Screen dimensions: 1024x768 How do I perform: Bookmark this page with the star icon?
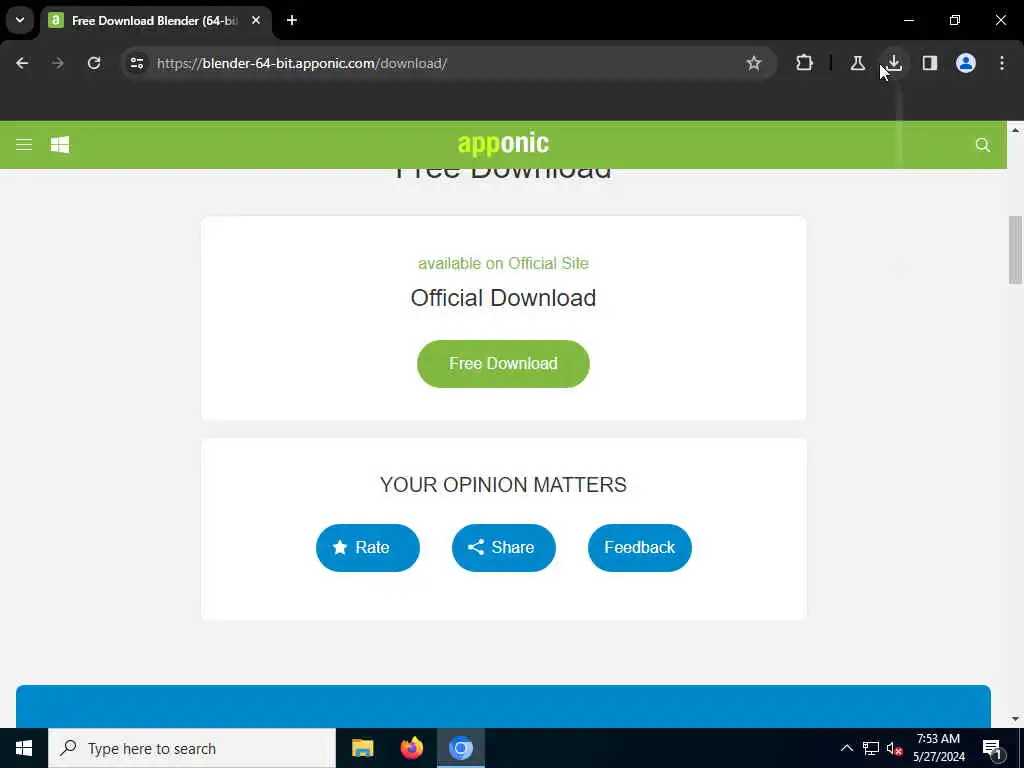754,63
